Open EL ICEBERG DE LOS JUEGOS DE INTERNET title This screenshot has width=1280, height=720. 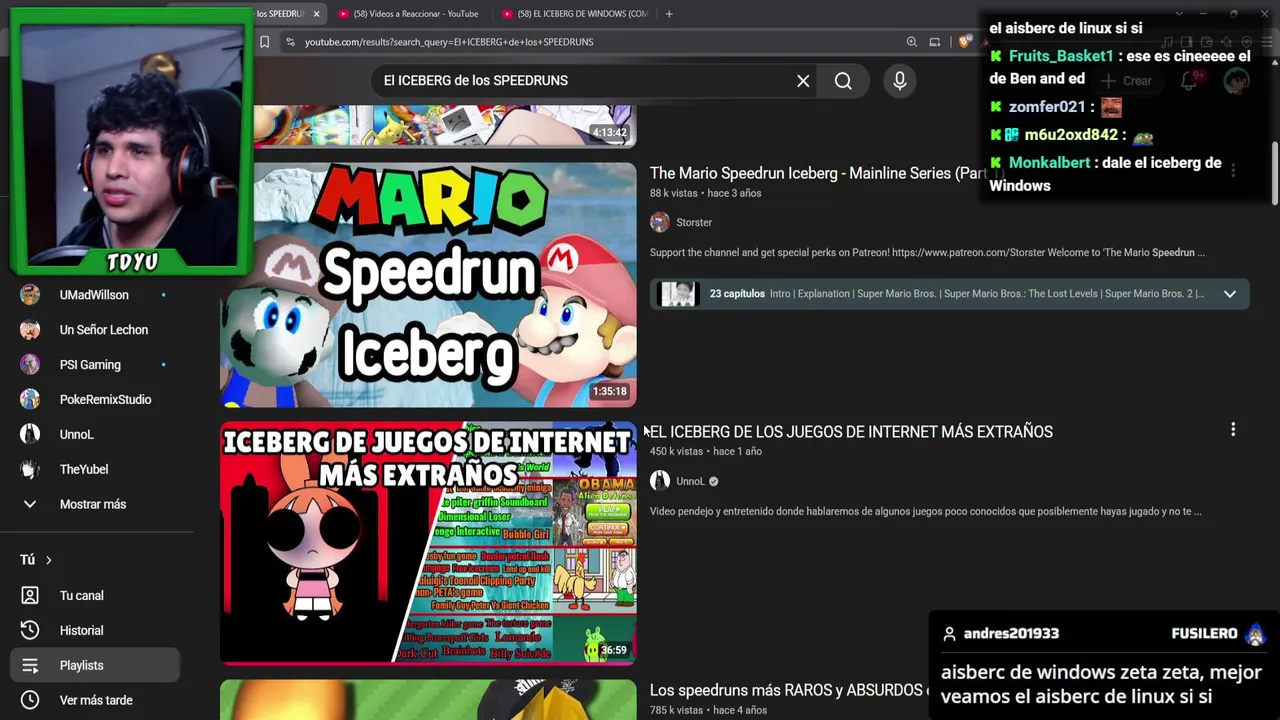pyautogui.click(x=851, y=432)
